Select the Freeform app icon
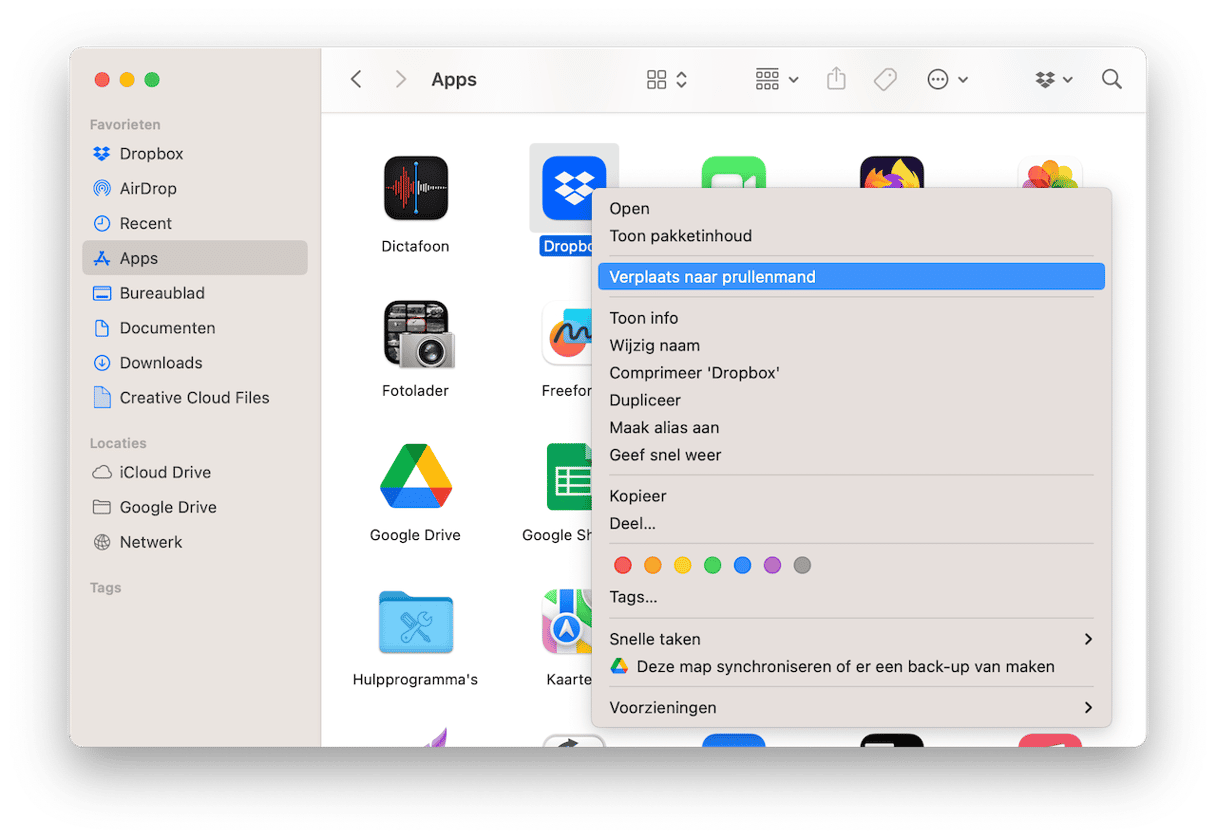 (567, 333)
